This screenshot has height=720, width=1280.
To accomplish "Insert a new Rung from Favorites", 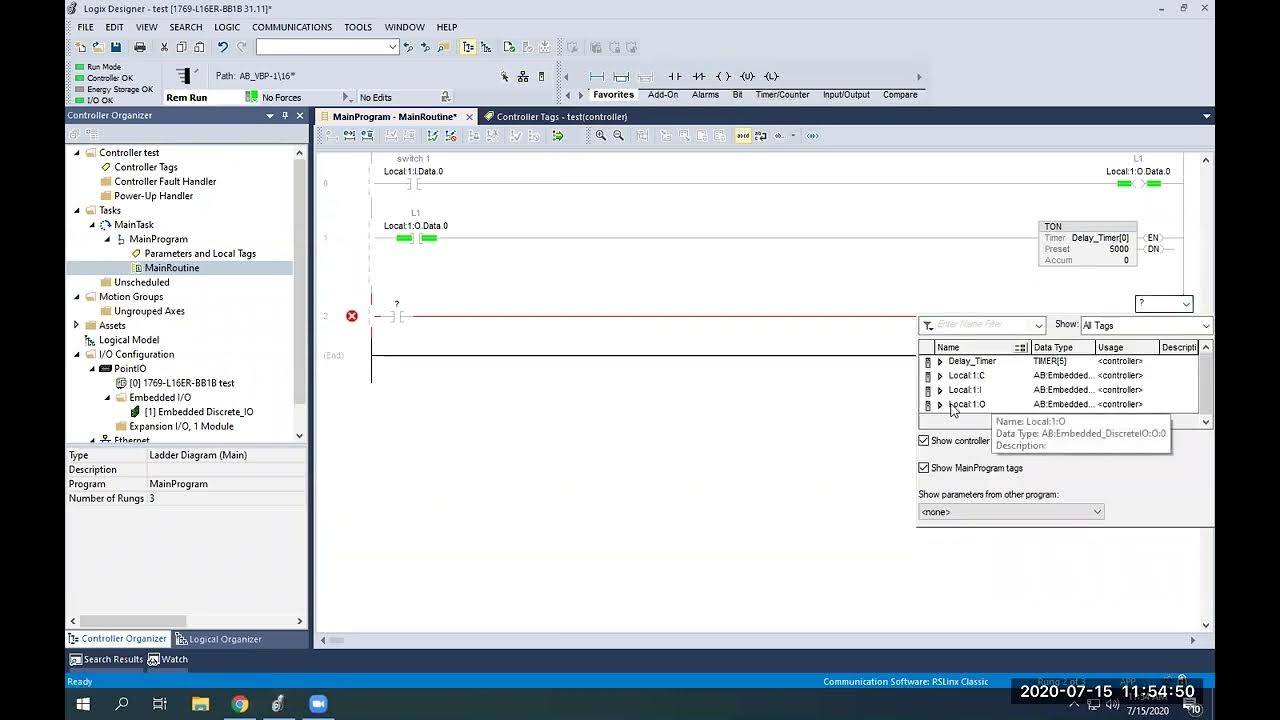I will 597,76.
